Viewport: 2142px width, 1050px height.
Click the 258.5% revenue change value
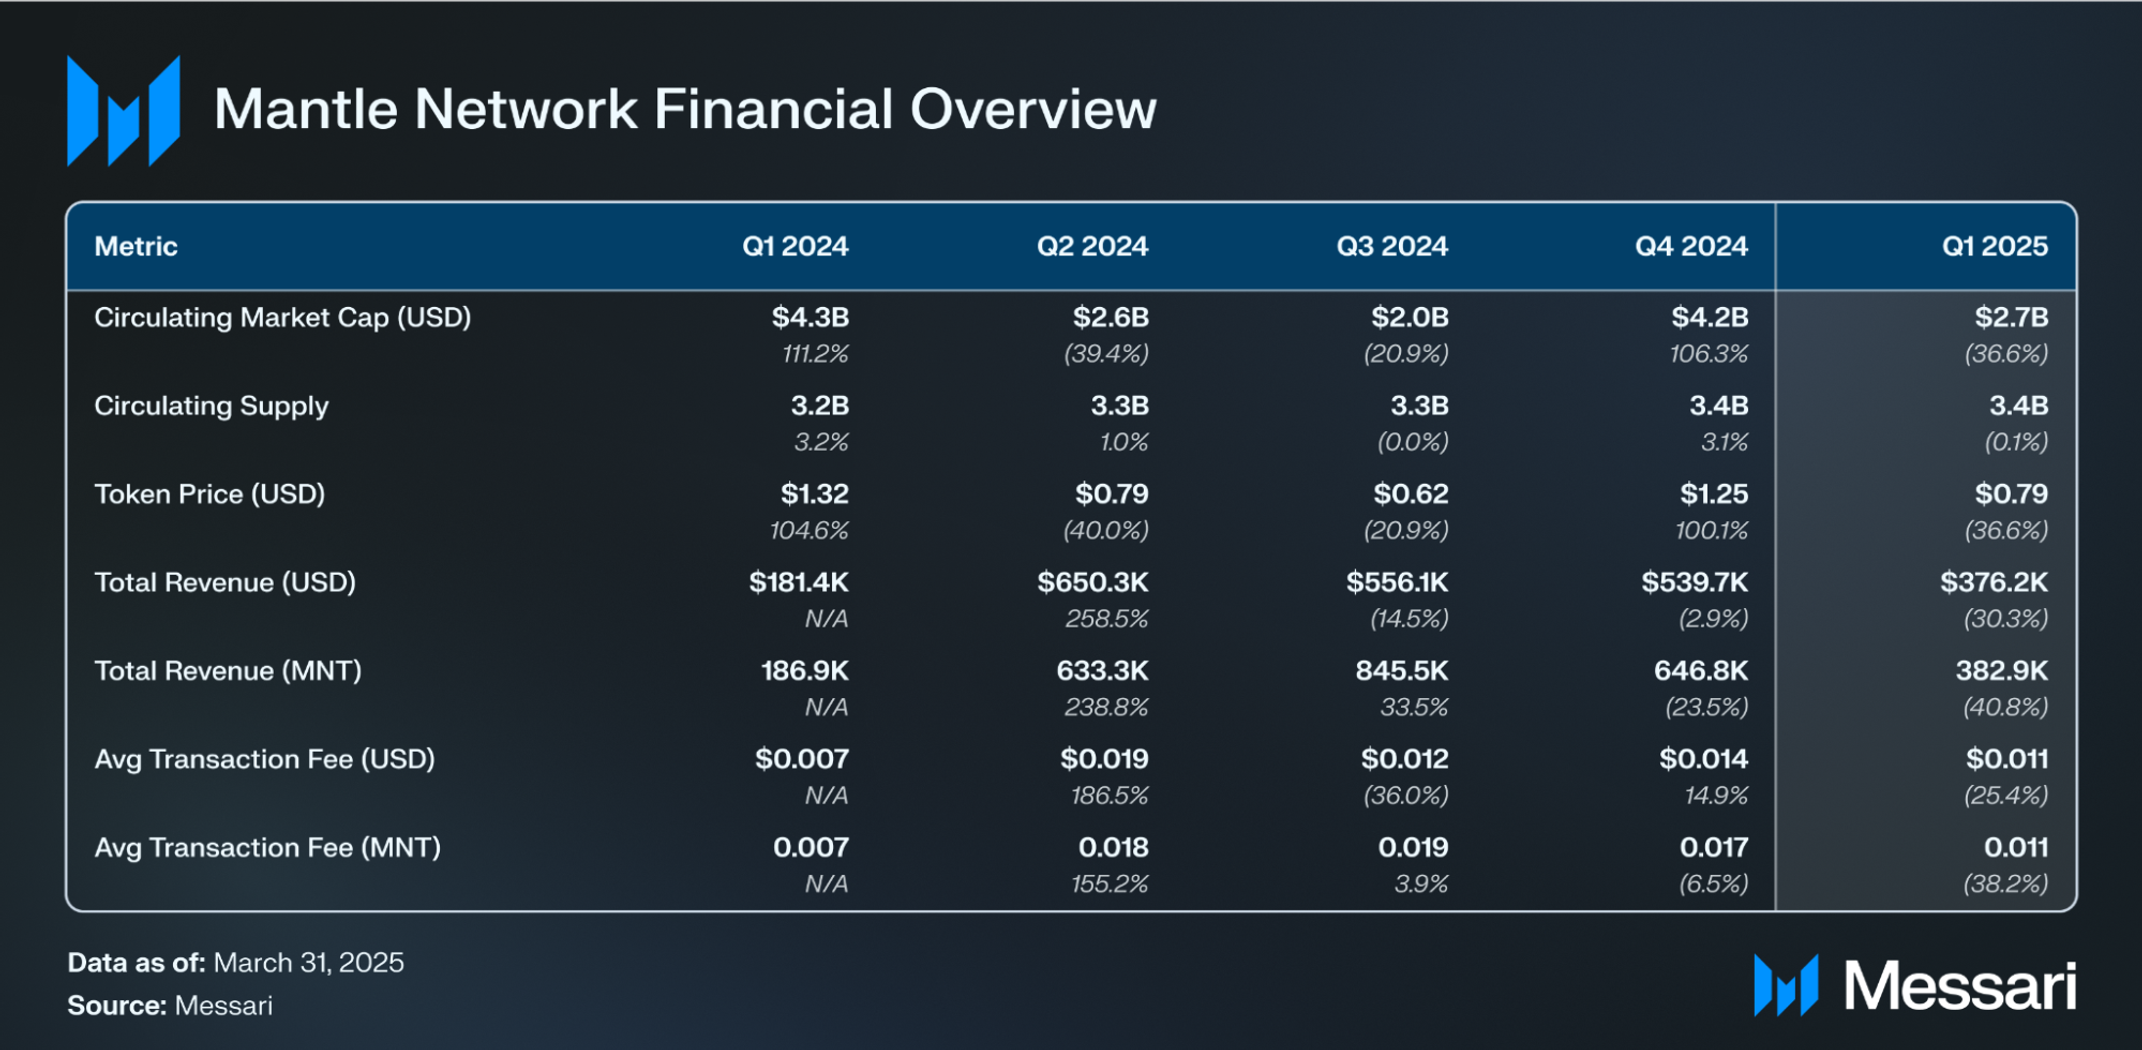1107,619
